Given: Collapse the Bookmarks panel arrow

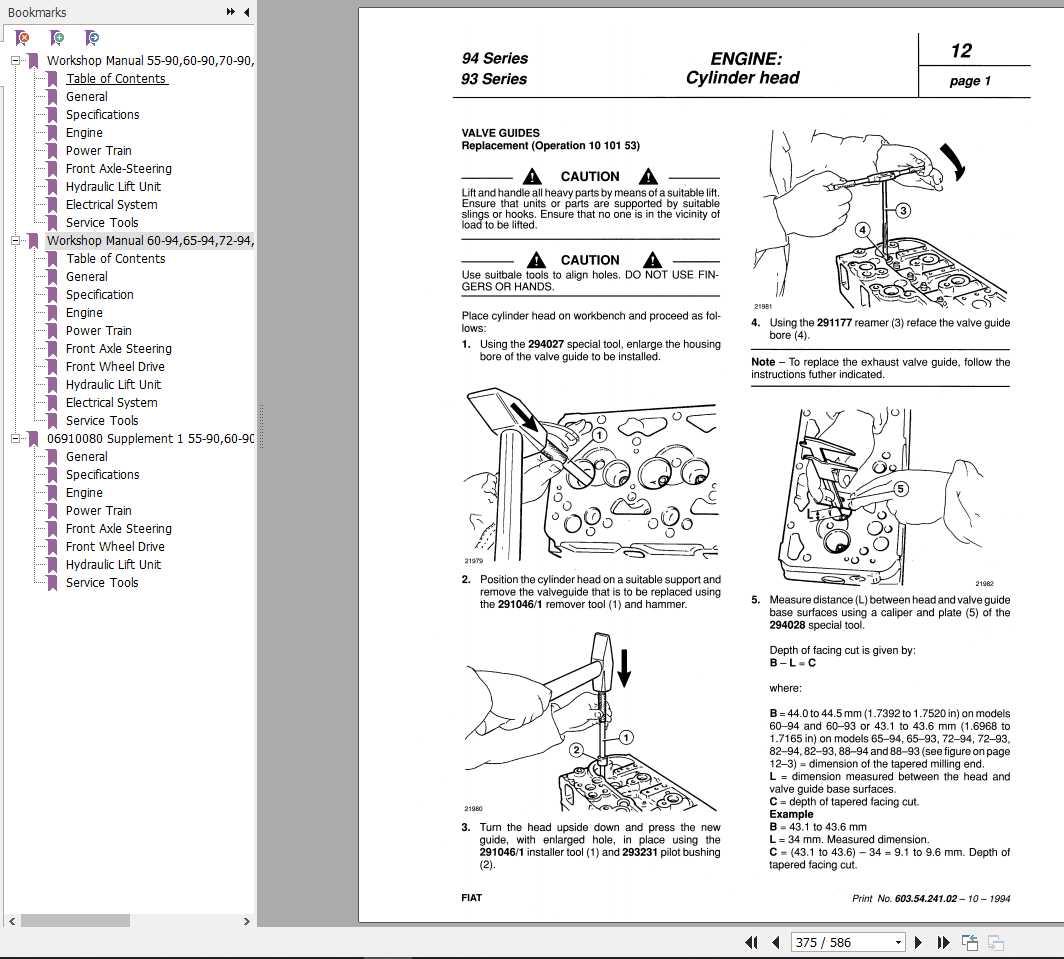Looking at the screenshot, I should pyautogui.click(x=246, y=12).
